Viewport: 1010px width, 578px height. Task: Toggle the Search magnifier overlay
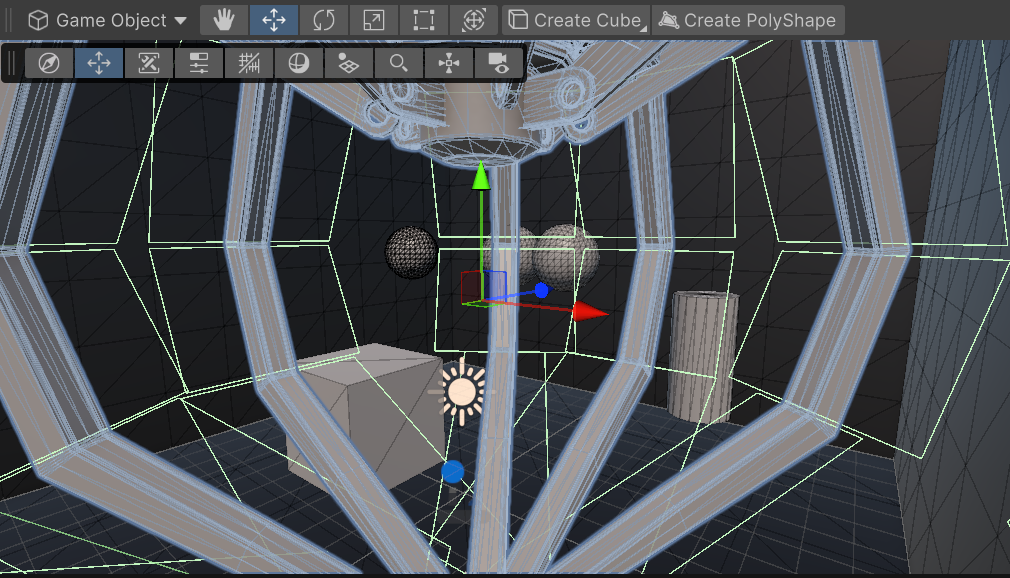click(x=399, y=63)
